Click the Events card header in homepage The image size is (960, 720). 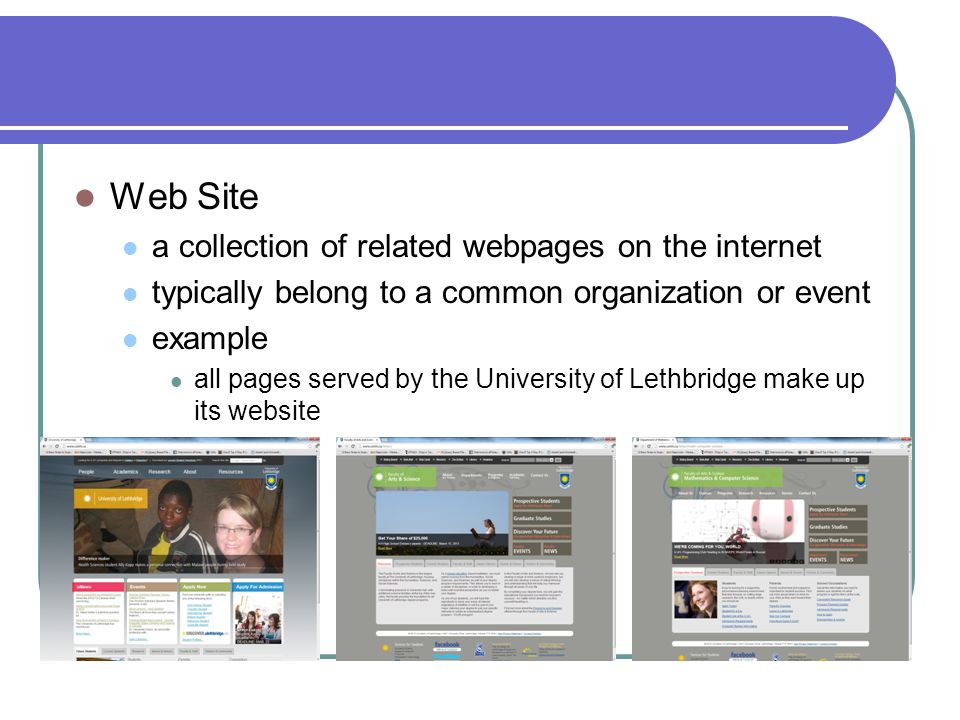pyautogui.click(x=152, y=587)
